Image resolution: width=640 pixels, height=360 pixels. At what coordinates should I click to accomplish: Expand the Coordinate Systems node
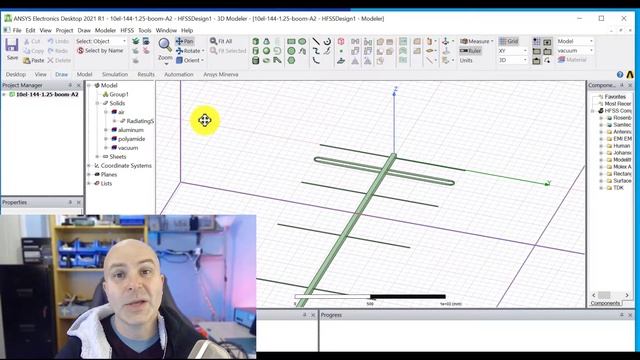pyautogui.click(x=89, y=166)
